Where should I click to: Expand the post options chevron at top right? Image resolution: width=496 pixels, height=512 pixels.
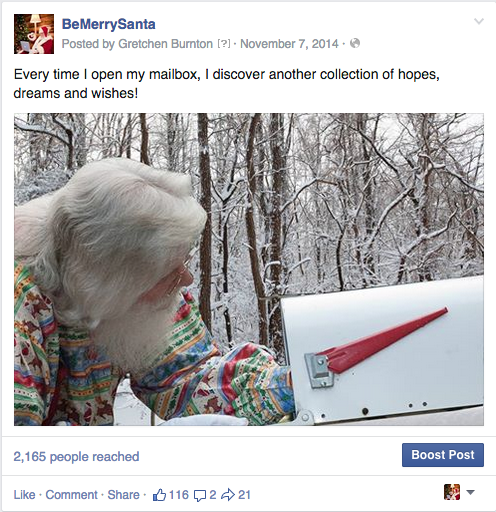point(479,22)
